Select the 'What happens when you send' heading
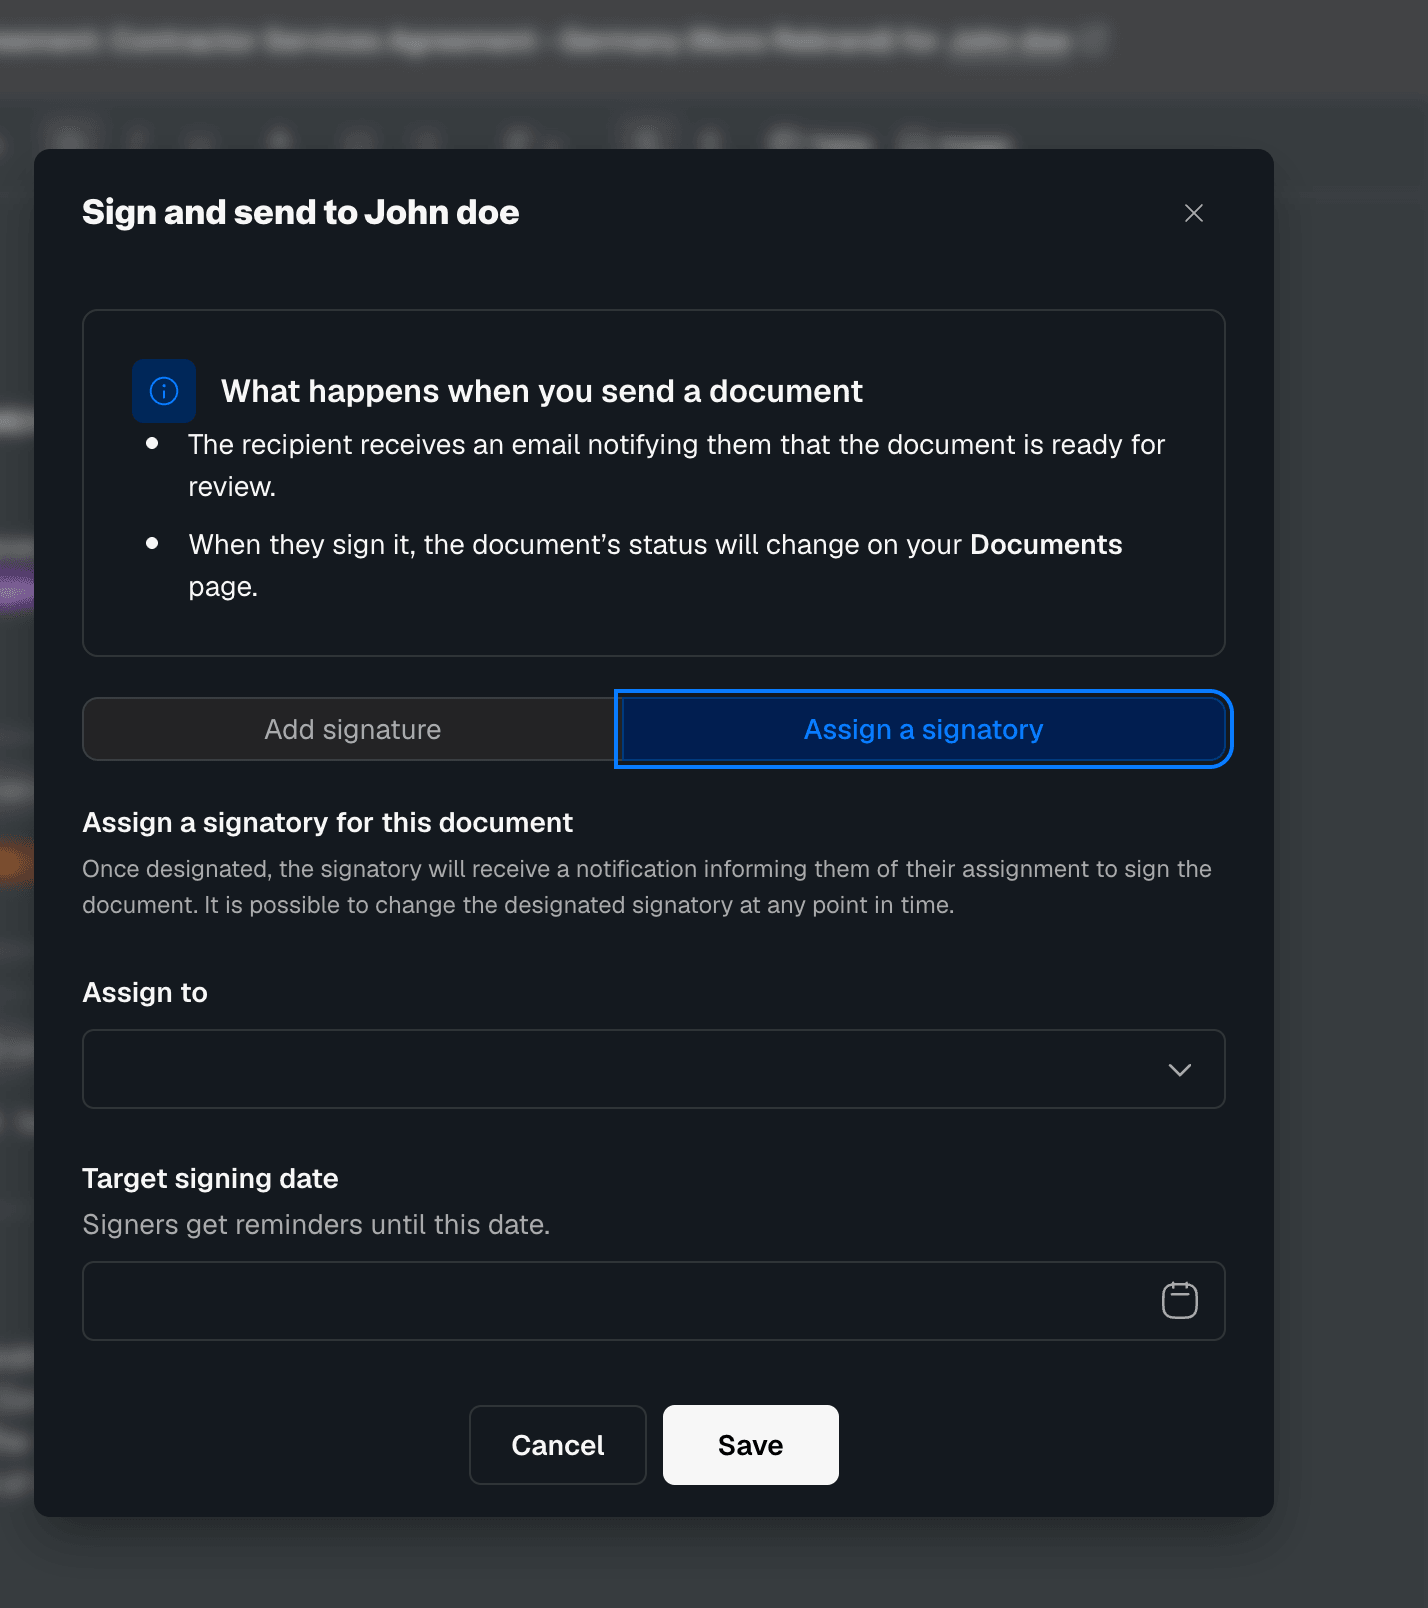 coord(542,391)
